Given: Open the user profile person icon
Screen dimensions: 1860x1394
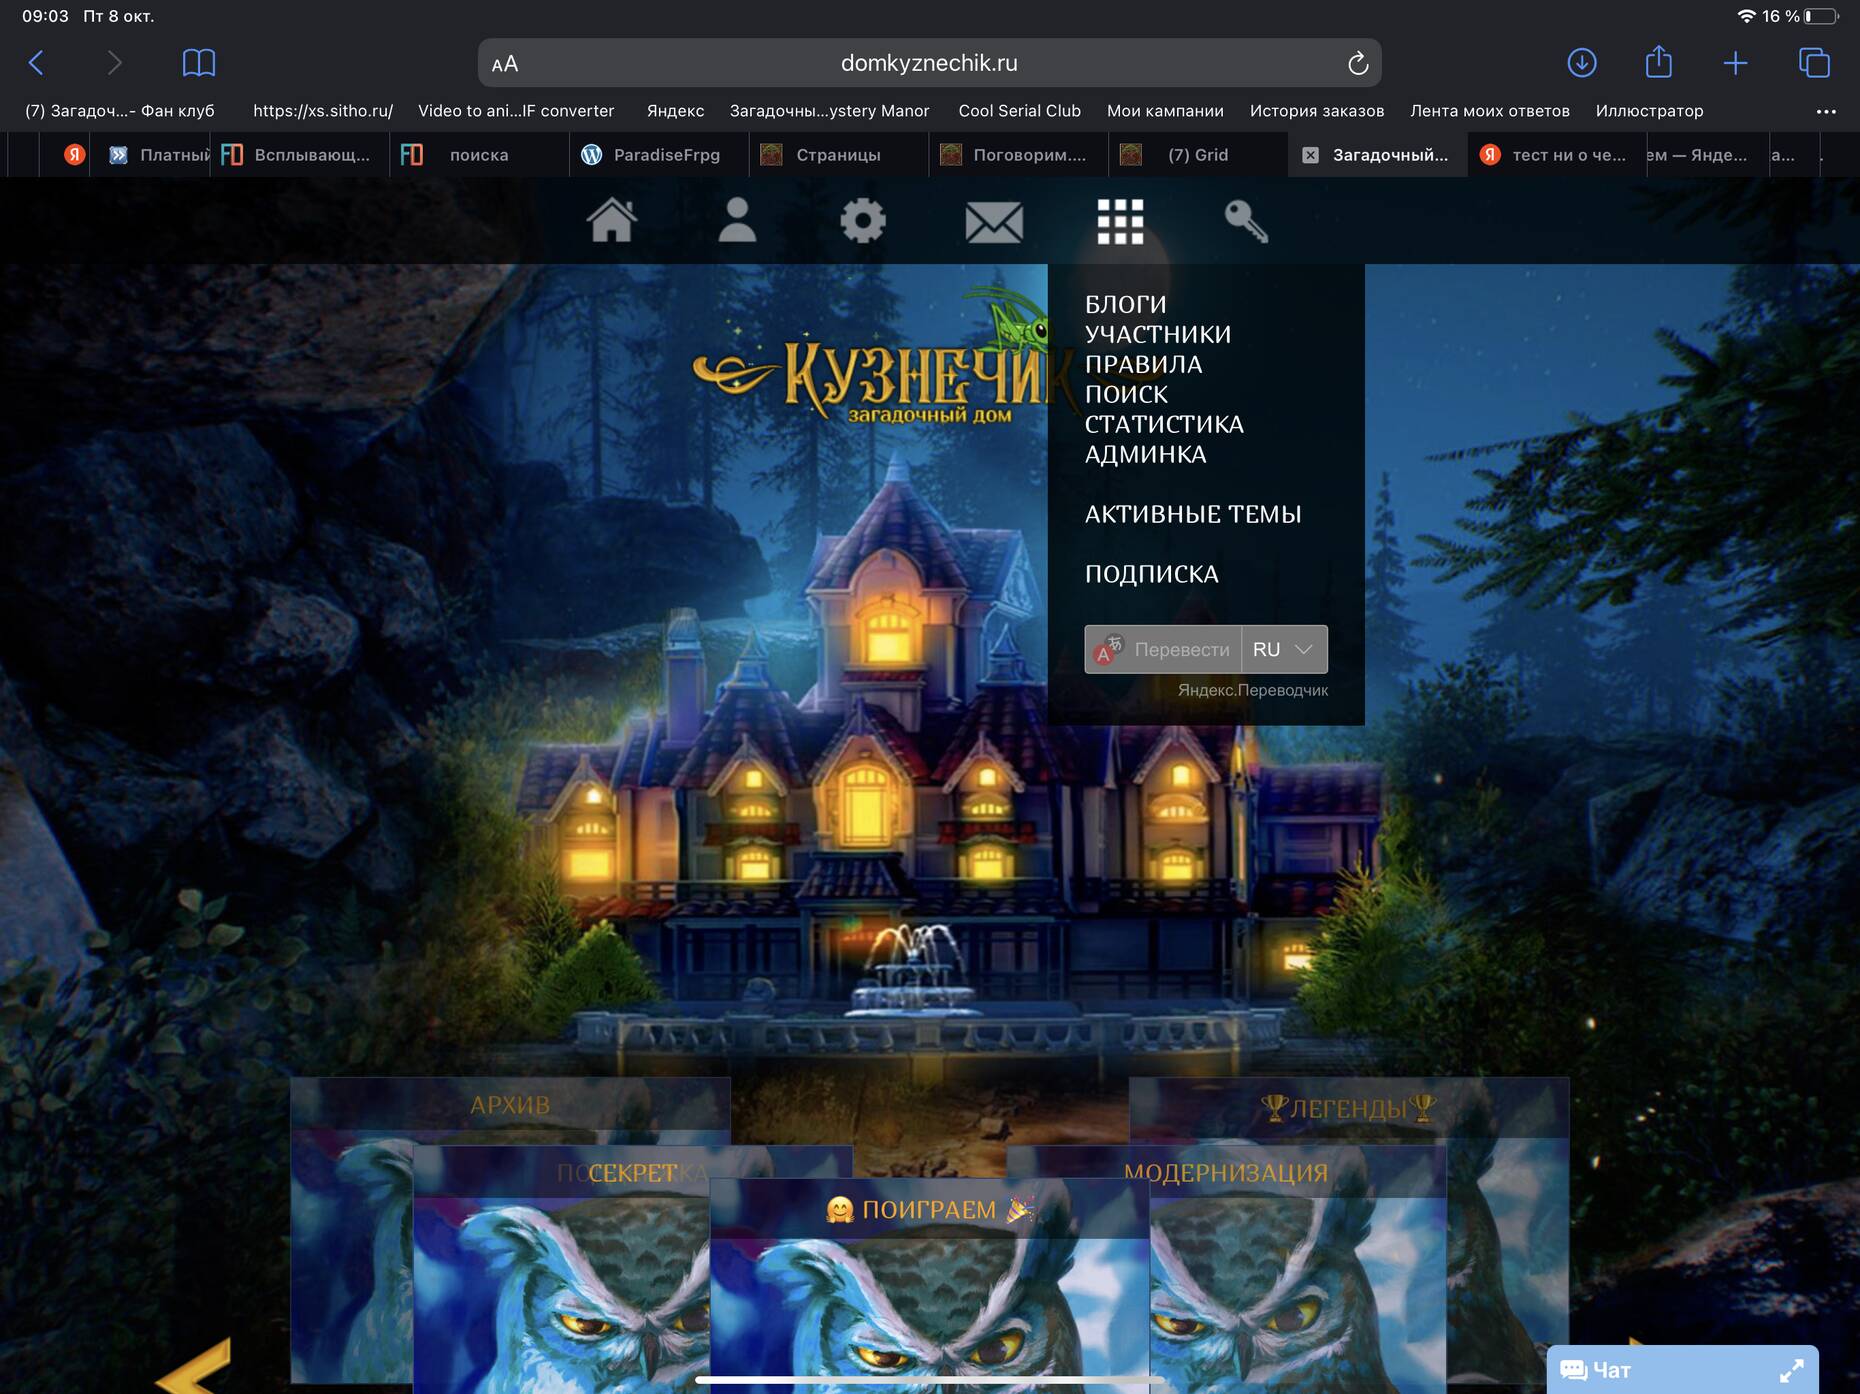Looking at the screenshot, I should tap(737, 220).
